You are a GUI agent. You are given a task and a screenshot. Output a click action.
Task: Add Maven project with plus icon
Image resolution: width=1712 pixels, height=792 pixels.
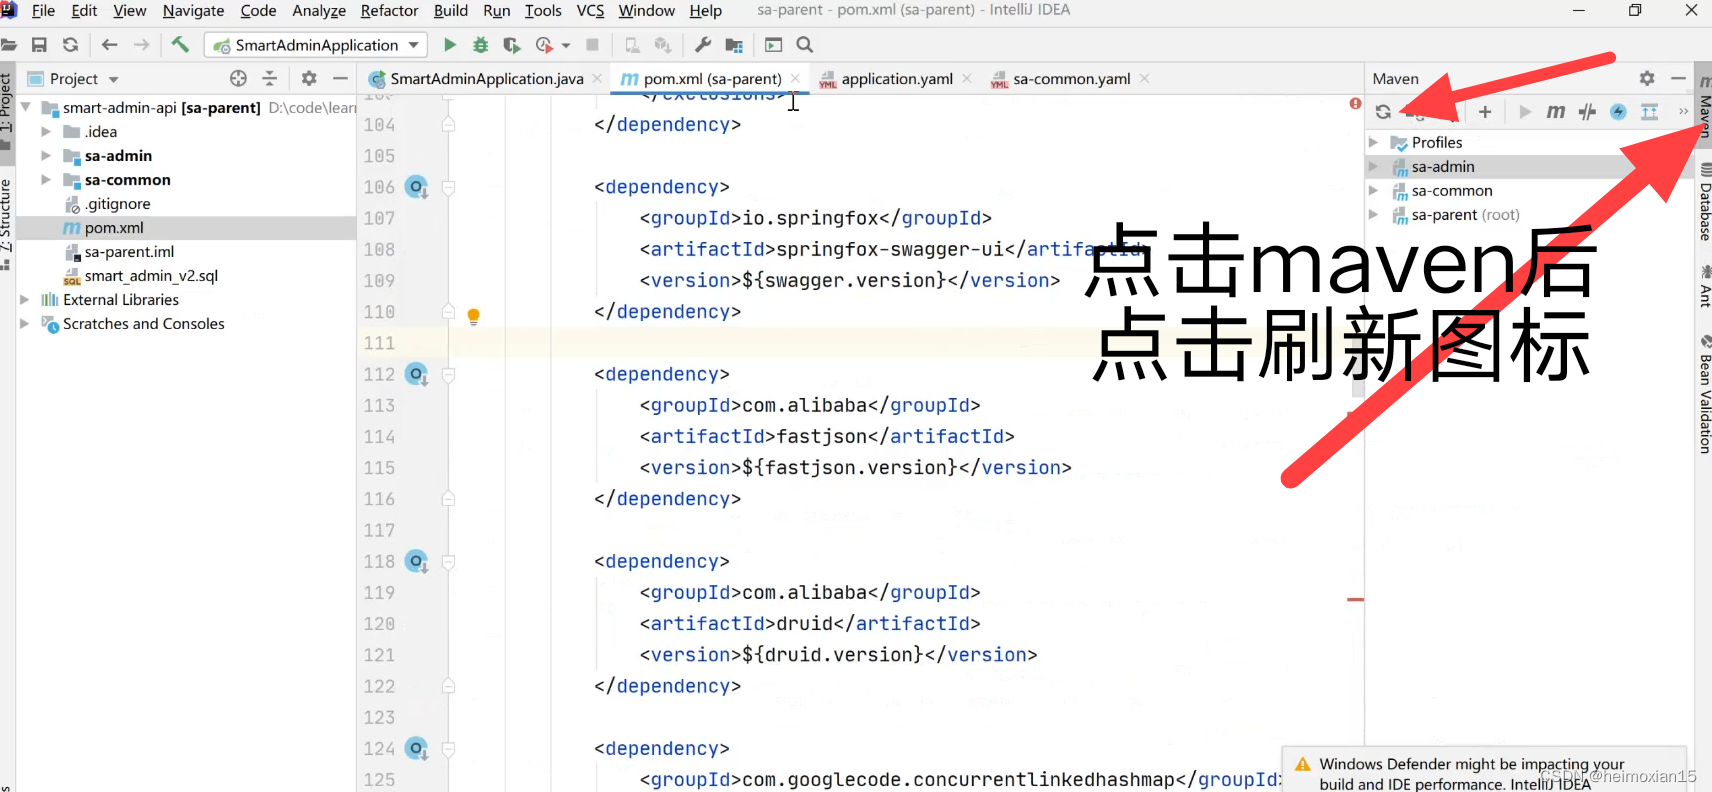pos(1485,112)
